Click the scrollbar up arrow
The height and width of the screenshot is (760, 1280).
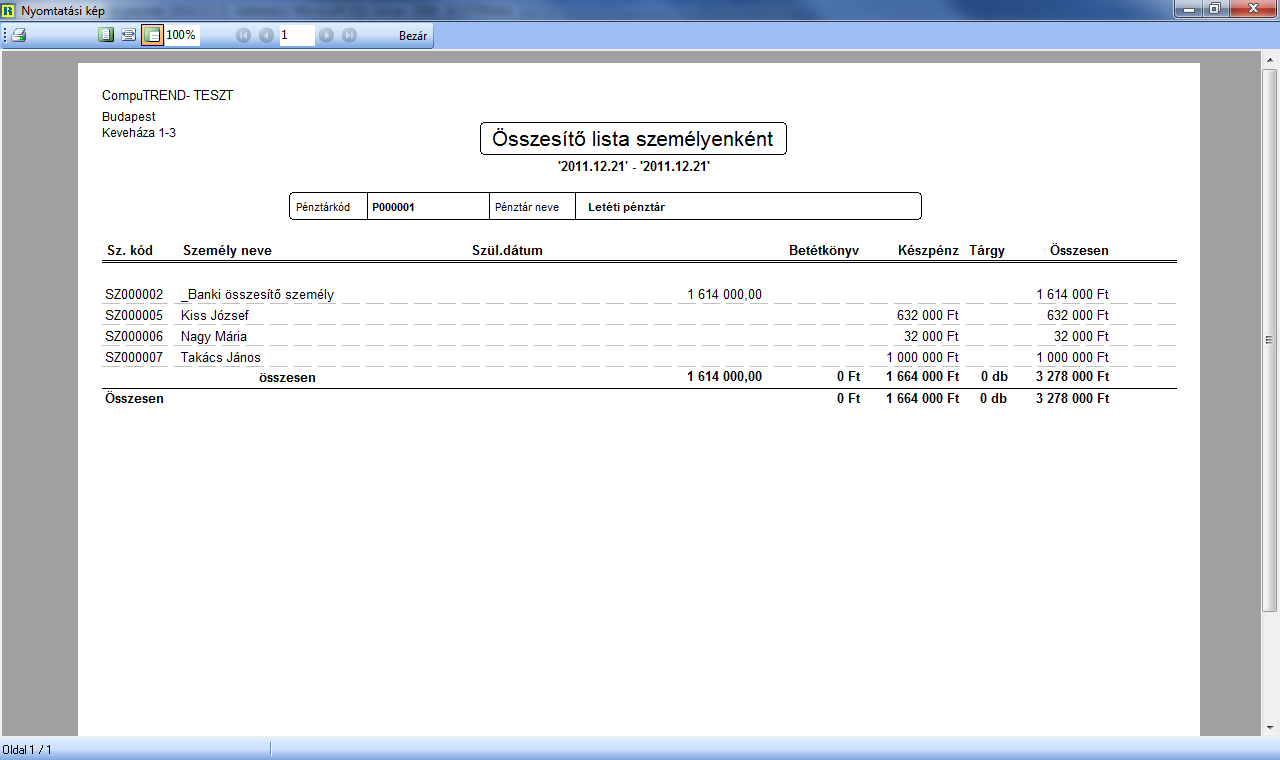pyautogui.click(x=1270, y=60)
